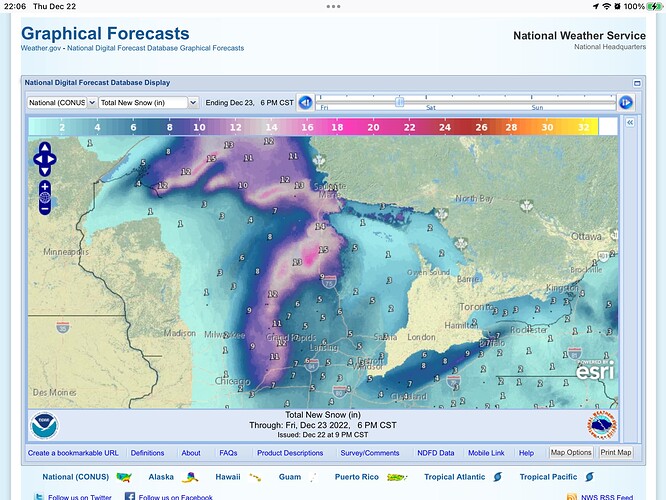Pan the map upward with arrow control
Image resolution: width=666 pixels, height=500 pixels.
45,147
